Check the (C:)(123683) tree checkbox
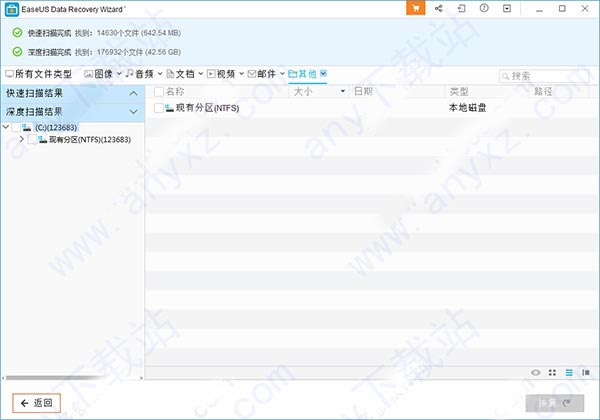 tap(16, 127)
